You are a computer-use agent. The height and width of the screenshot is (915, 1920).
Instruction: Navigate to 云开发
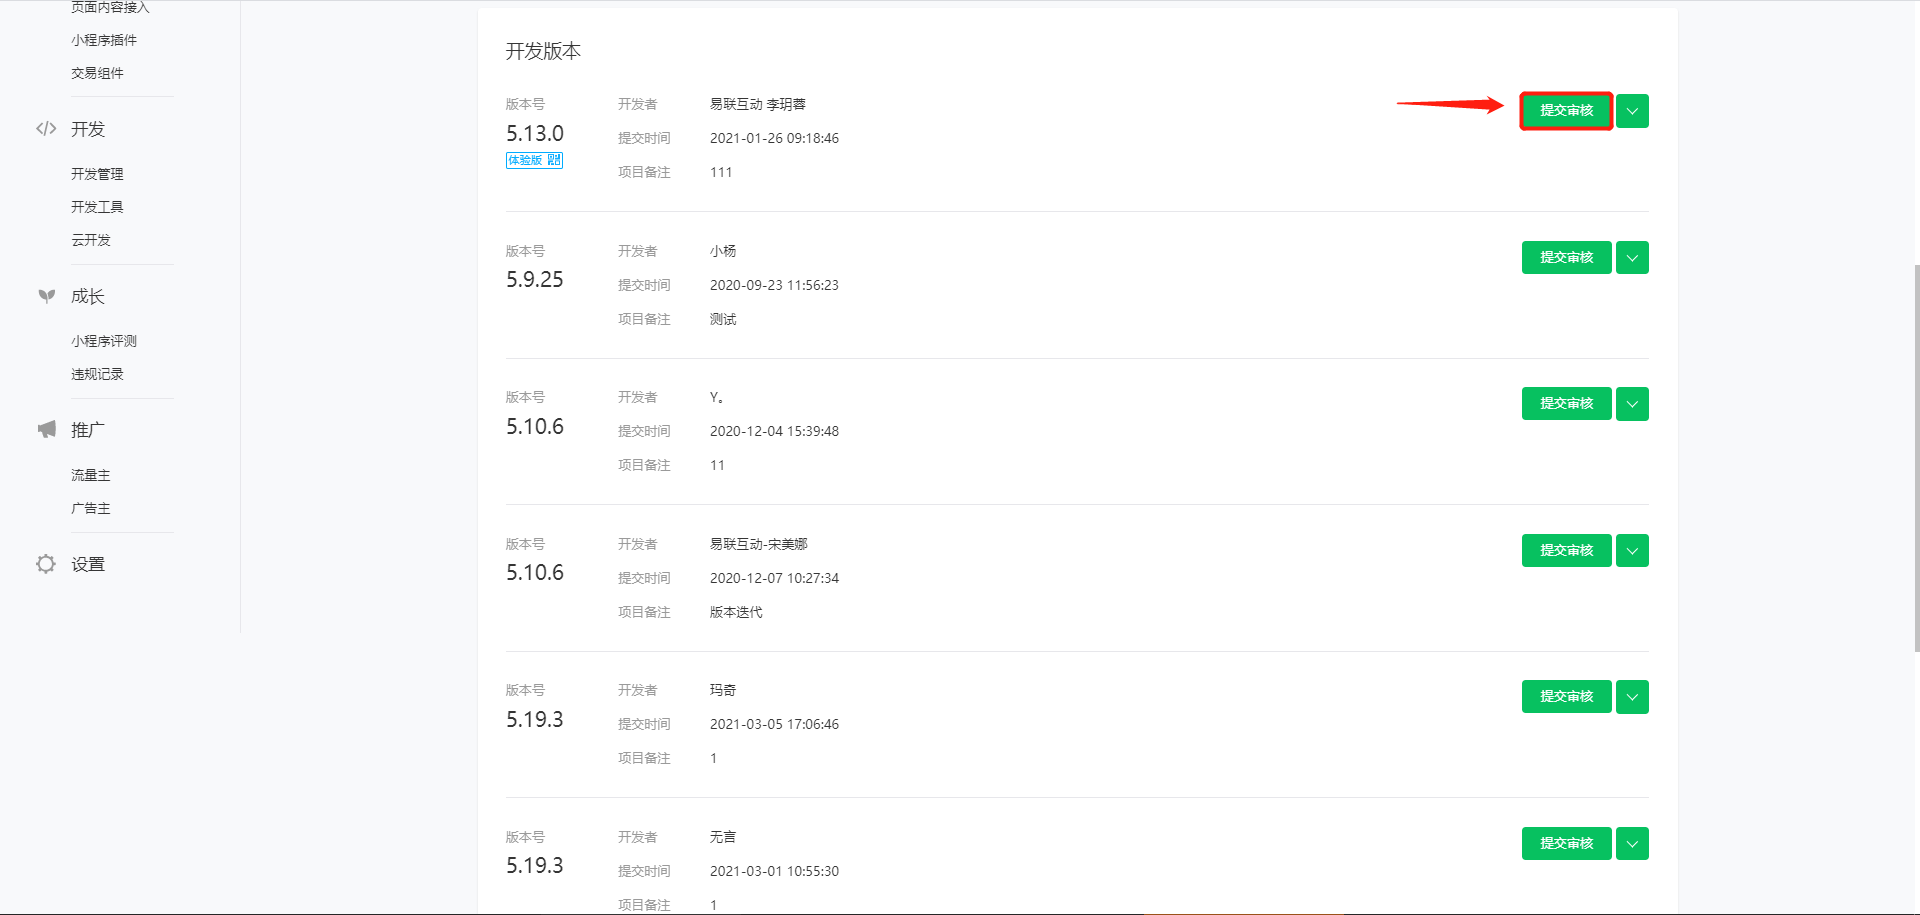tap(90, 239)
